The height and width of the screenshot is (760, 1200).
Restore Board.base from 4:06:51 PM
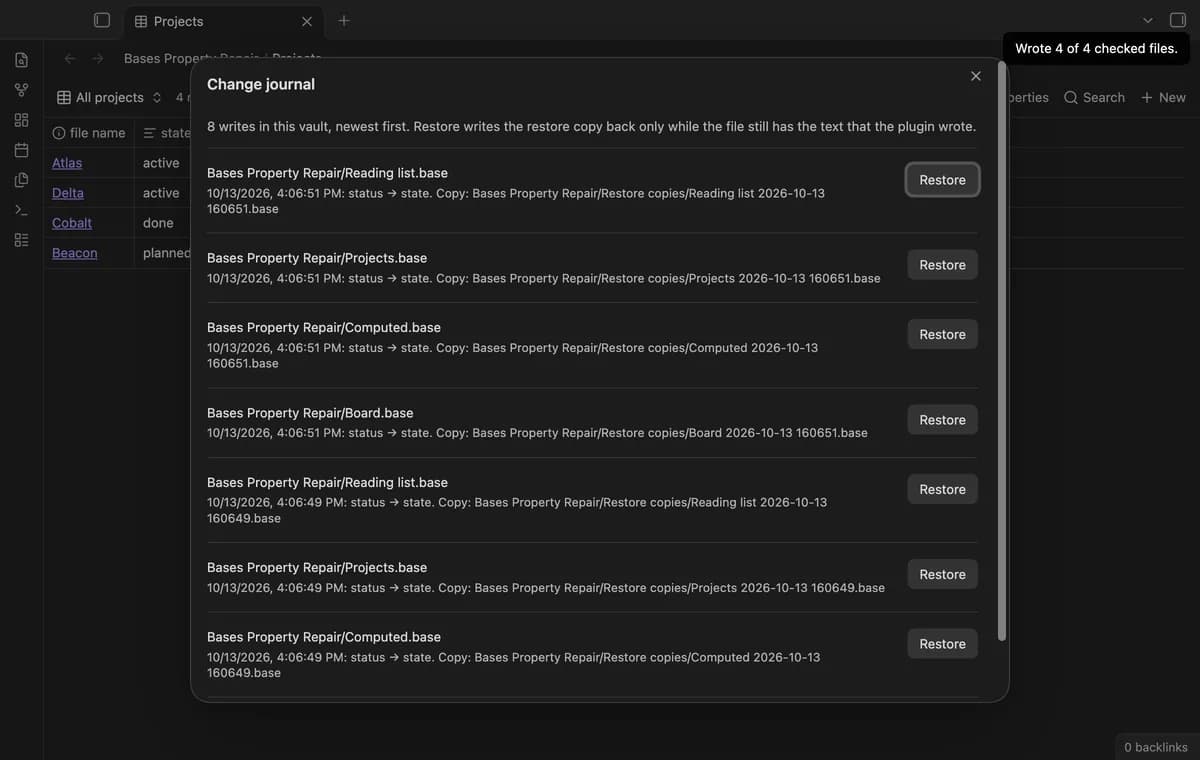(x=942, y=420)
